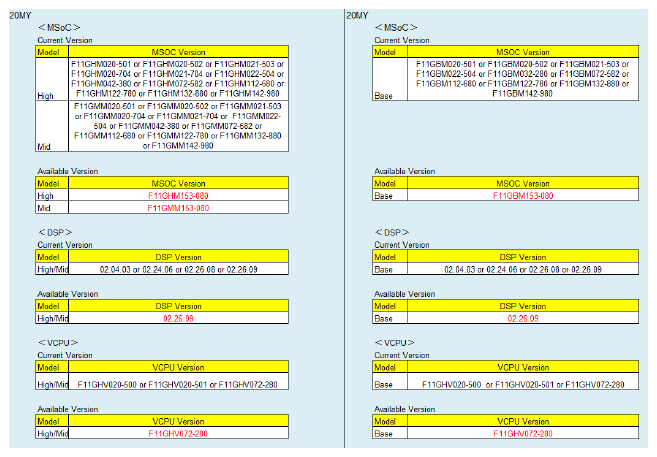Image resolution: width=657 pixels, height=457 pixels.
Task: Select the red 02.26.09 cell for High/Mid
Action: coord(178,318)
